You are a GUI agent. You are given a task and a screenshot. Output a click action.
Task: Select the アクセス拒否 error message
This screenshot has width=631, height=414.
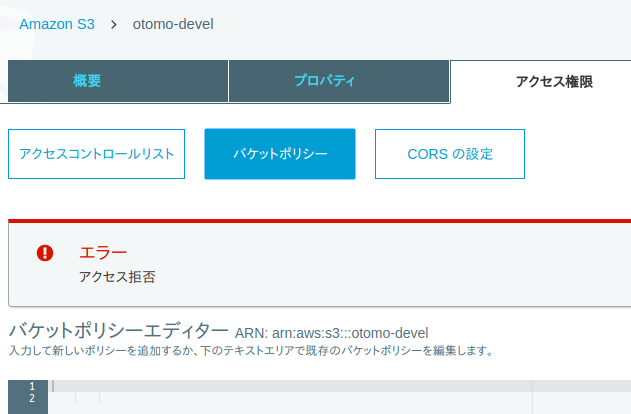click(x=117, y=277)
